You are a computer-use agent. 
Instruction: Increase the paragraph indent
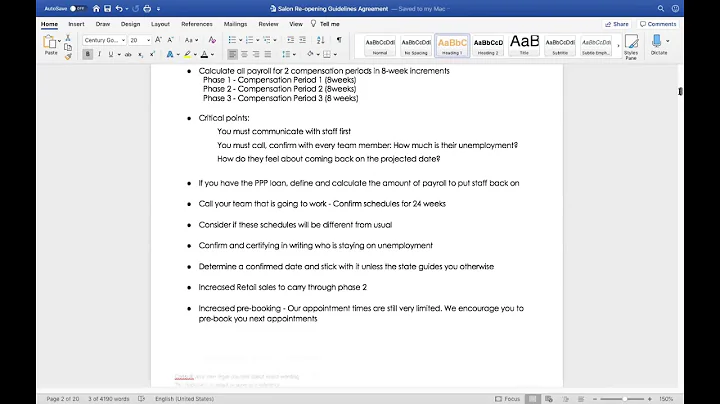302,40
